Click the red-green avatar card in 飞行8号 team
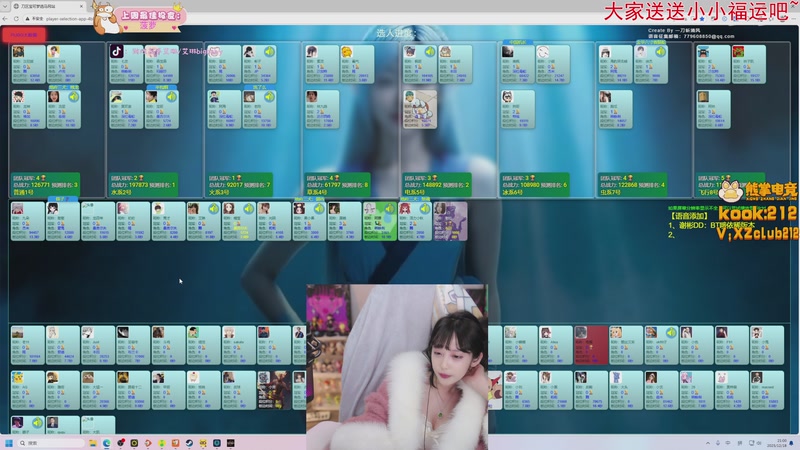 [749, 64]
